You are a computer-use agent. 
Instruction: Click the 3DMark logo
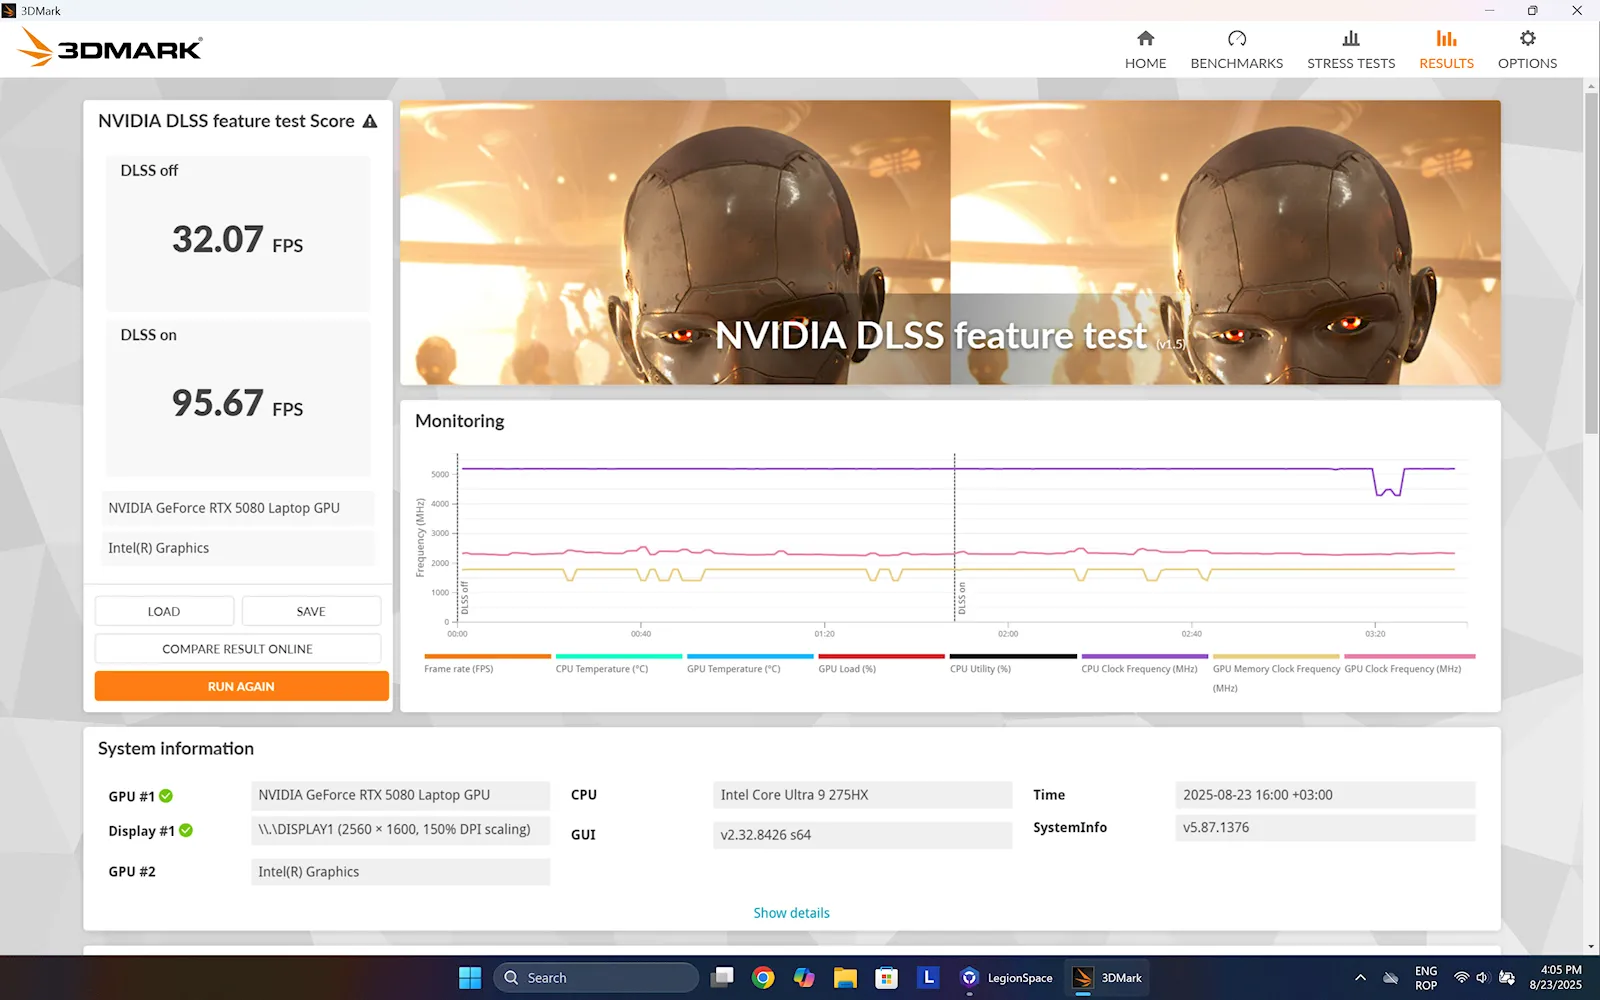[110, 48]
